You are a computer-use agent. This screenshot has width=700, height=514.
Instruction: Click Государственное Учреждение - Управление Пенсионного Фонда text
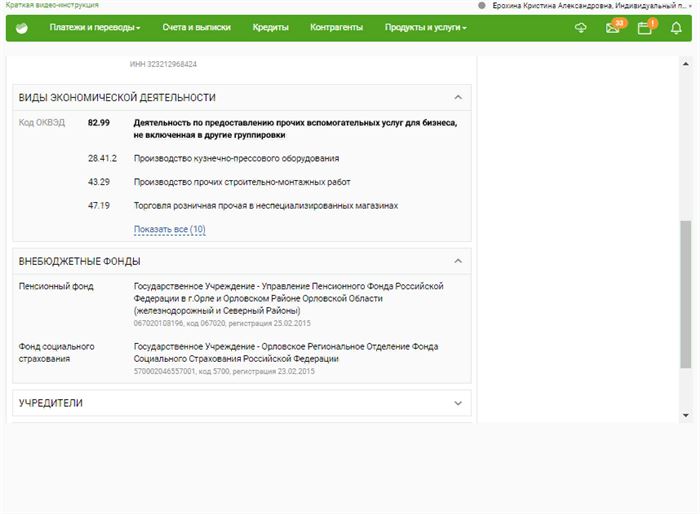point(288,298)
